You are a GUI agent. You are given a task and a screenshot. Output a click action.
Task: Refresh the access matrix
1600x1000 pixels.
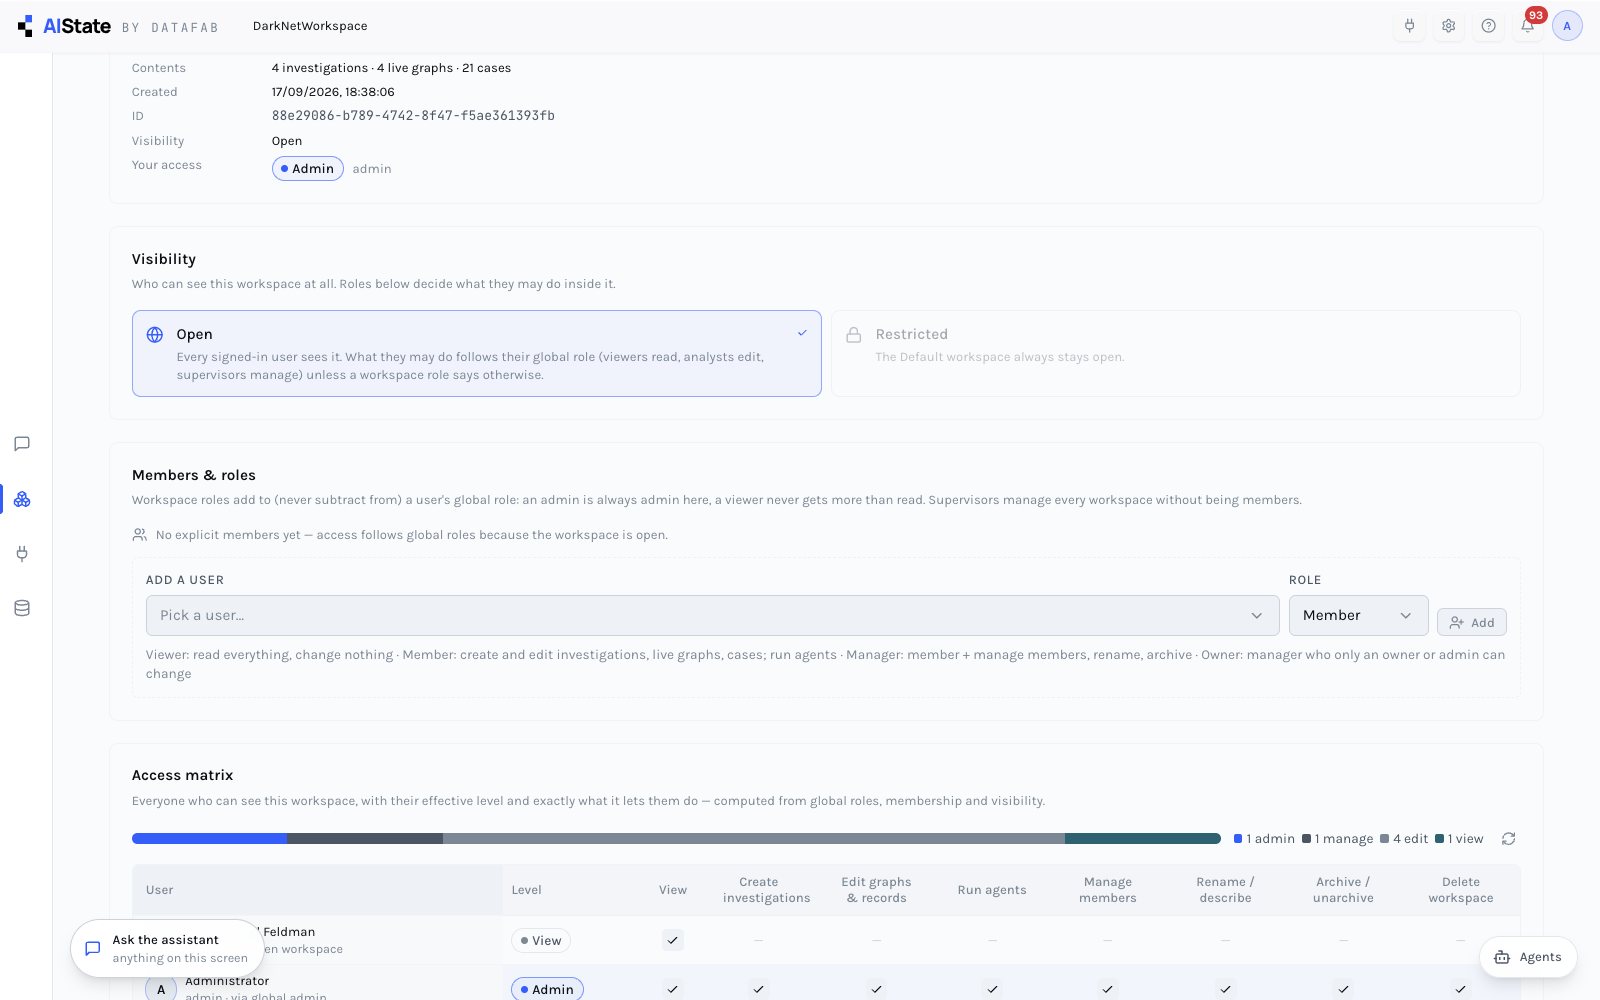click(1508, 839)
